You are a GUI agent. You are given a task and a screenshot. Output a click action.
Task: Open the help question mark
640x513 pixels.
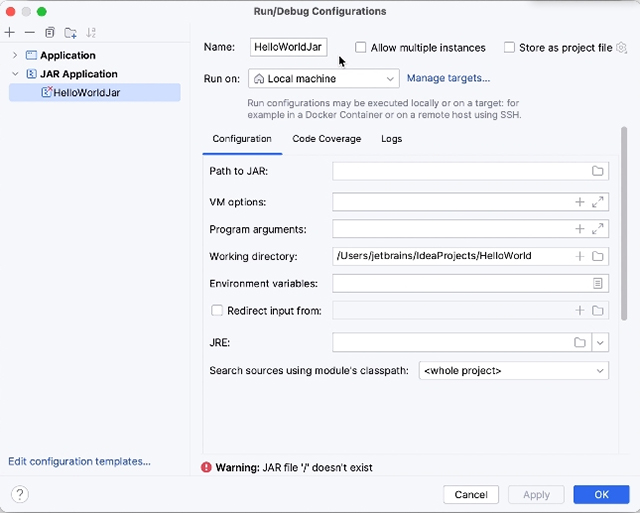point(20,494)
